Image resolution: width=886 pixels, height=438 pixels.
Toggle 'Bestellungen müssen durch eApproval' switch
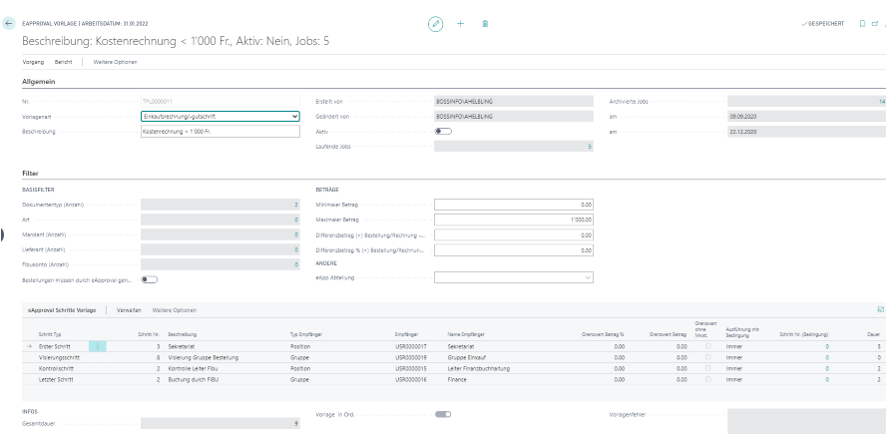click(151, 279)
